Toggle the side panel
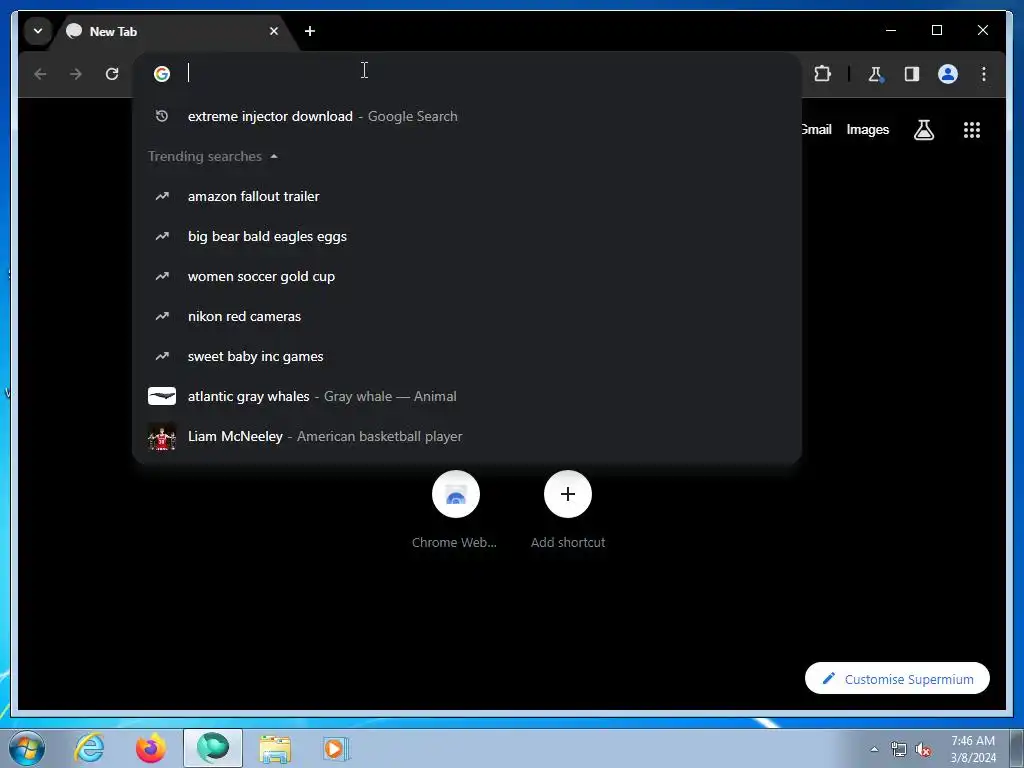 (x=912, y=74)
